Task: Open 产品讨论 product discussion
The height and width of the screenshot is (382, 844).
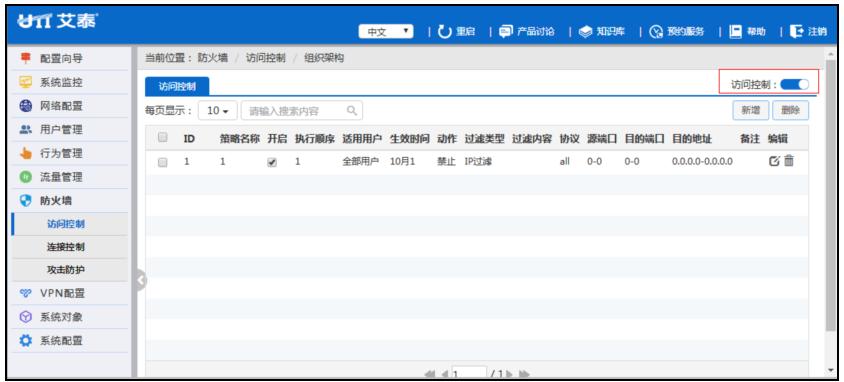Action: tap(527, 32)
